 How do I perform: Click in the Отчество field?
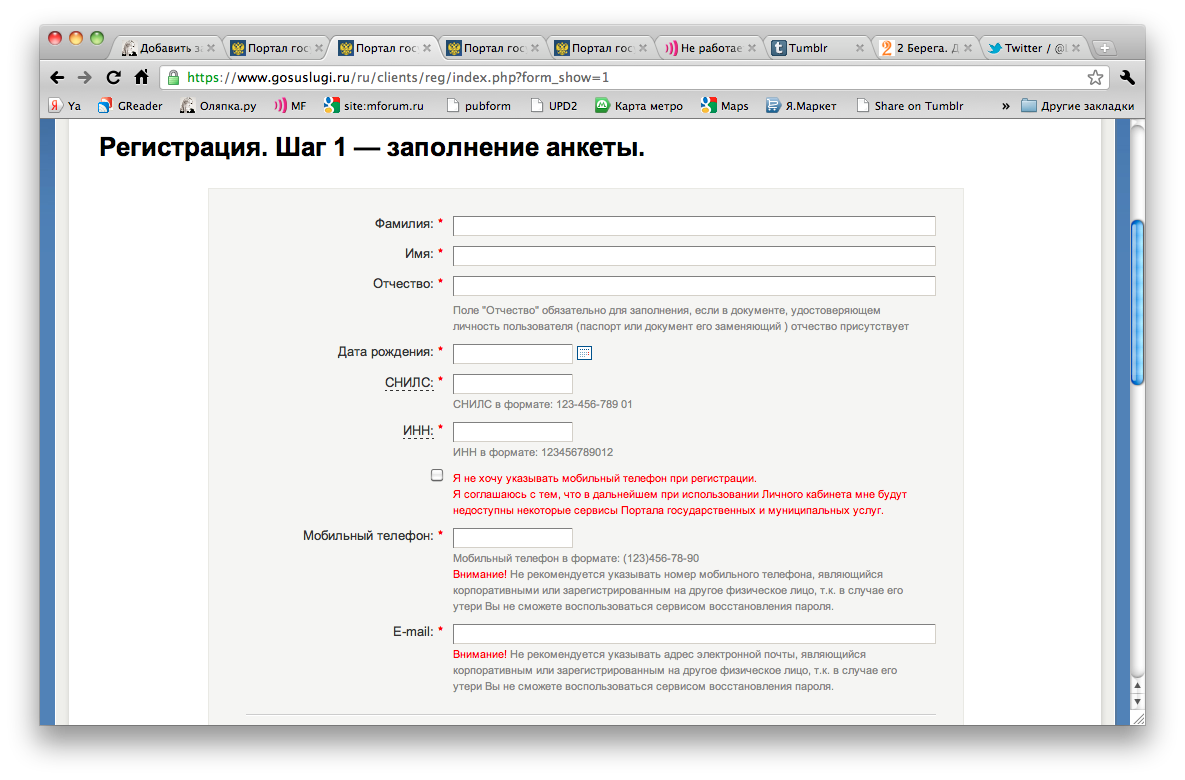[694, 286]
